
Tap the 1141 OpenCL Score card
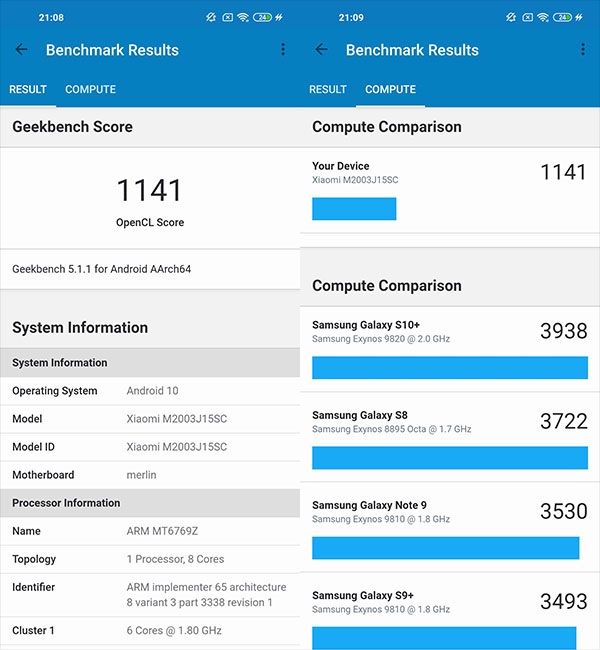[150, 200]
